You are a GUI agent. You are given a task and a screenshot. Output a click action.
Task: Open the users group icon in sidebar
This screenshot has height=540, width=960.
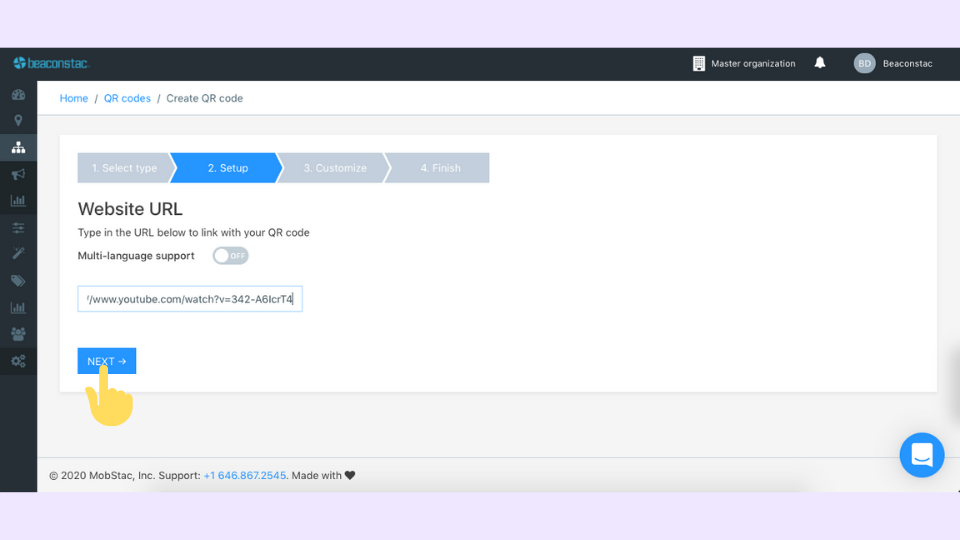[x=18, y=334]
